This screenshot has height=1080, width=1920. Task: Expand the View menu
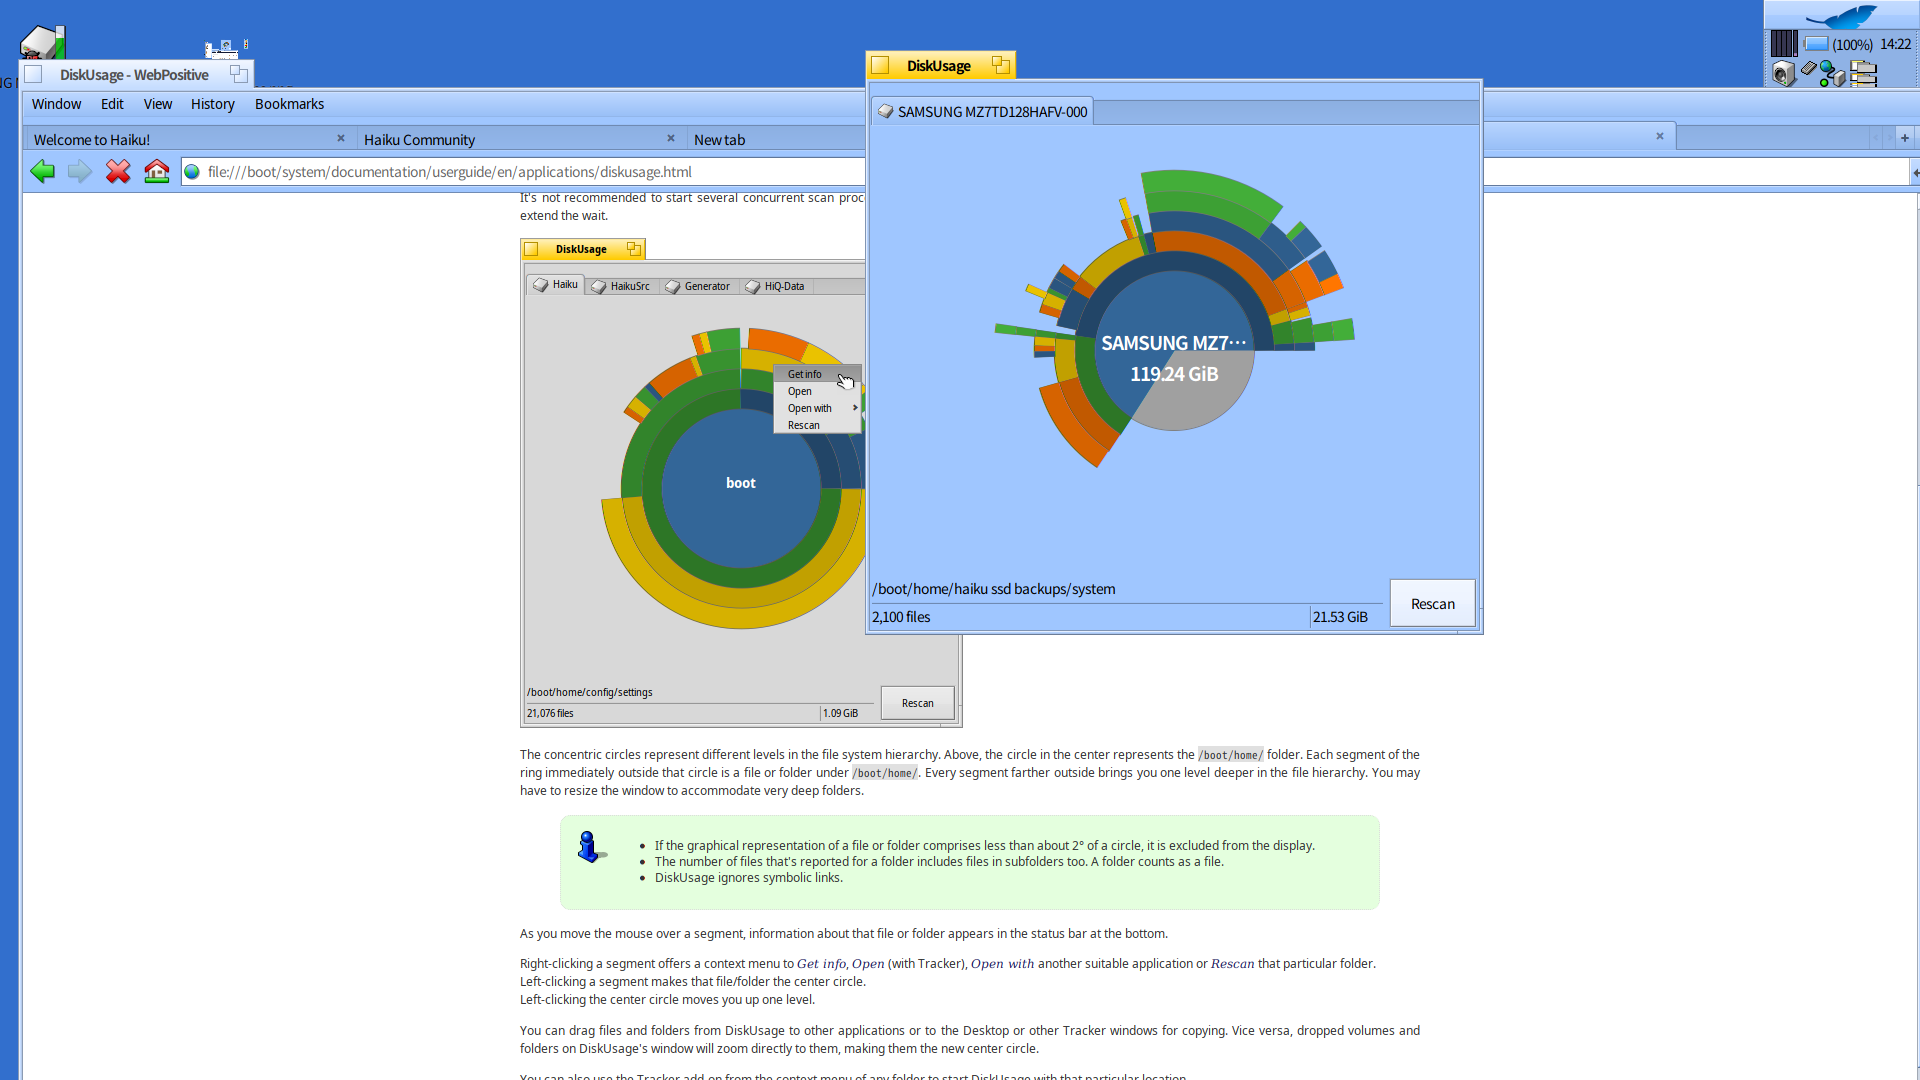(157, 104)
